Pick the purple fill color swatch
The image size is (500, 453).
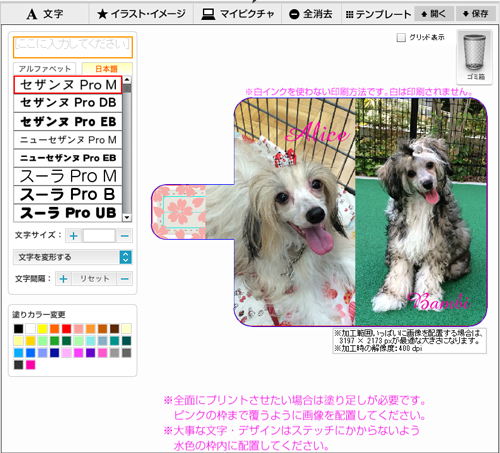91,353
